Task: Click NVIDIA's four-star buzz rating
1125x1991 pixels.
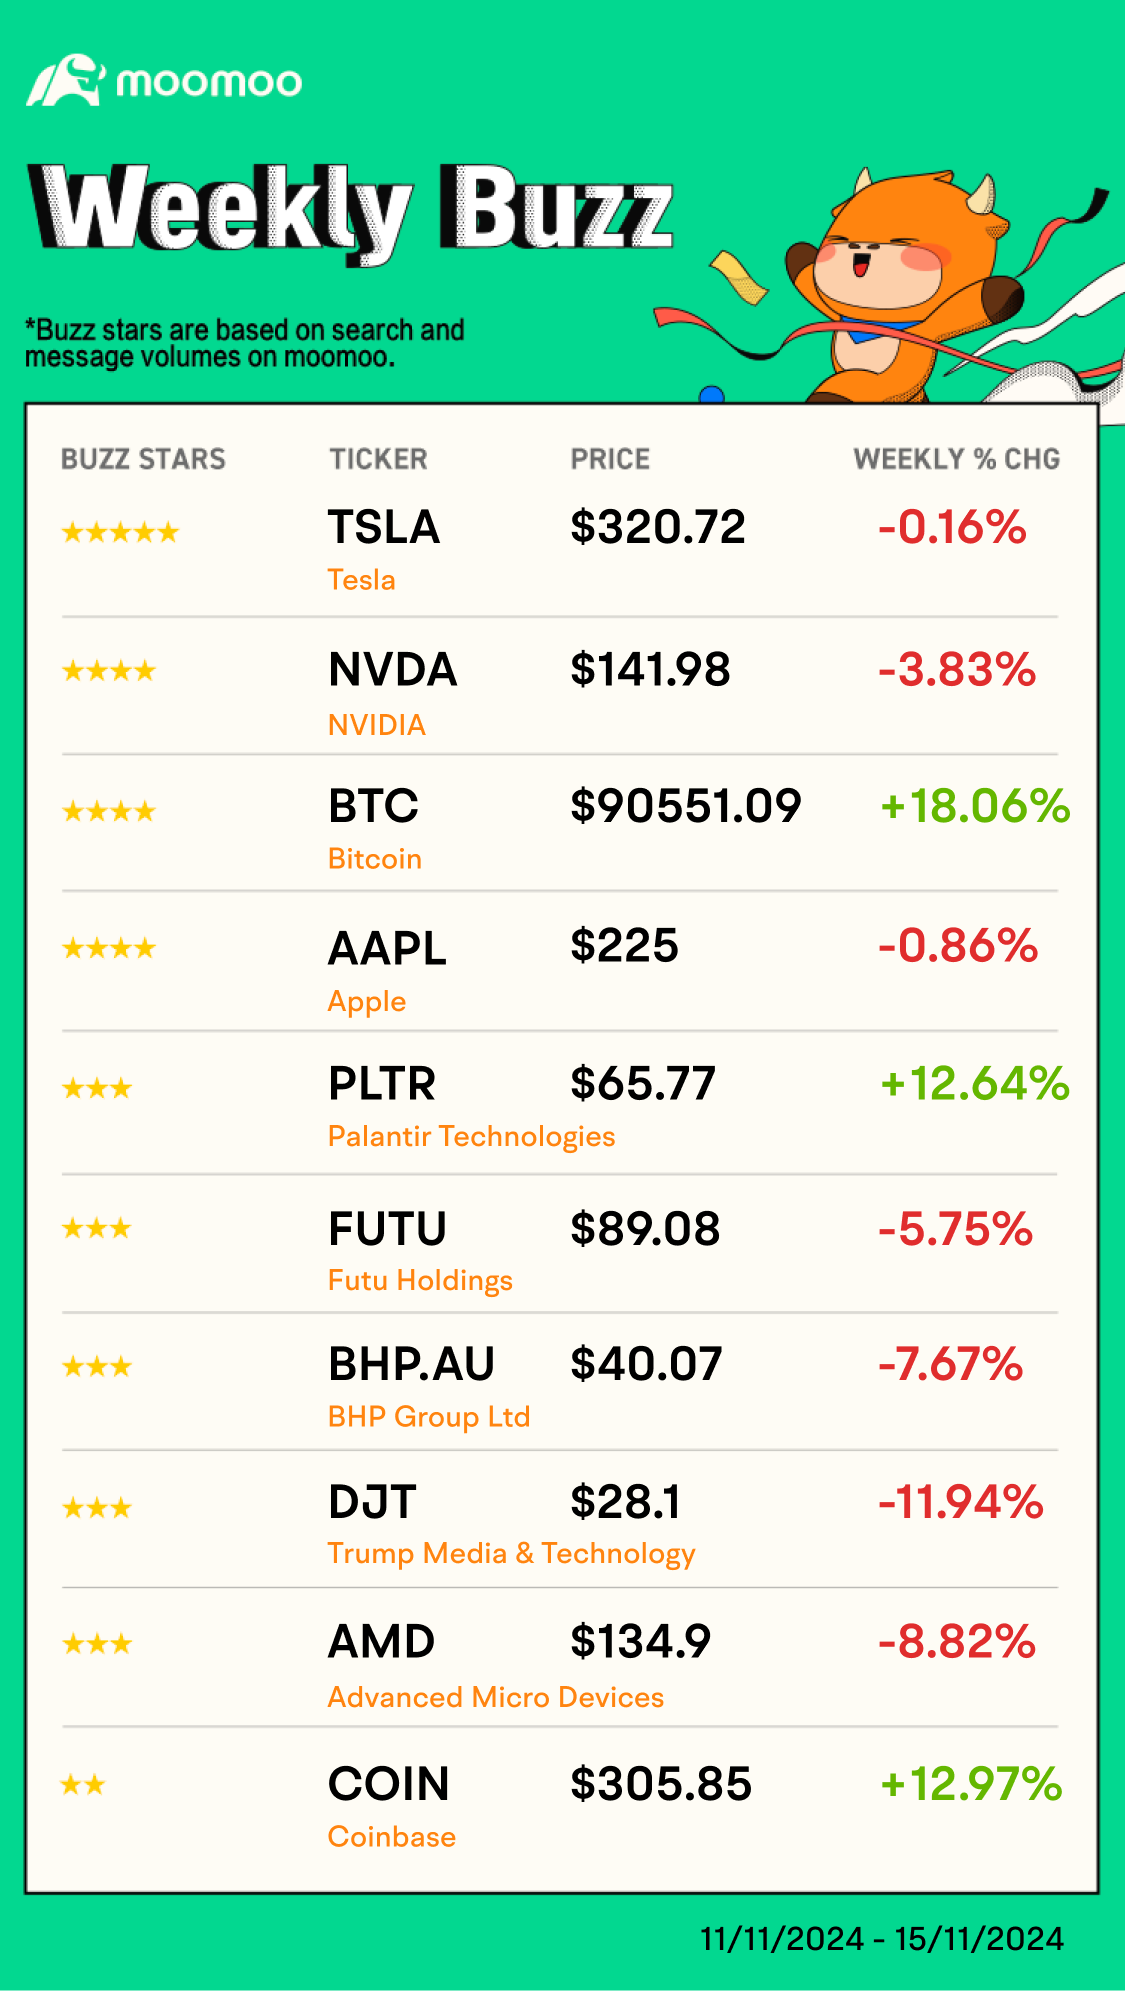Action: coord(109,671)
